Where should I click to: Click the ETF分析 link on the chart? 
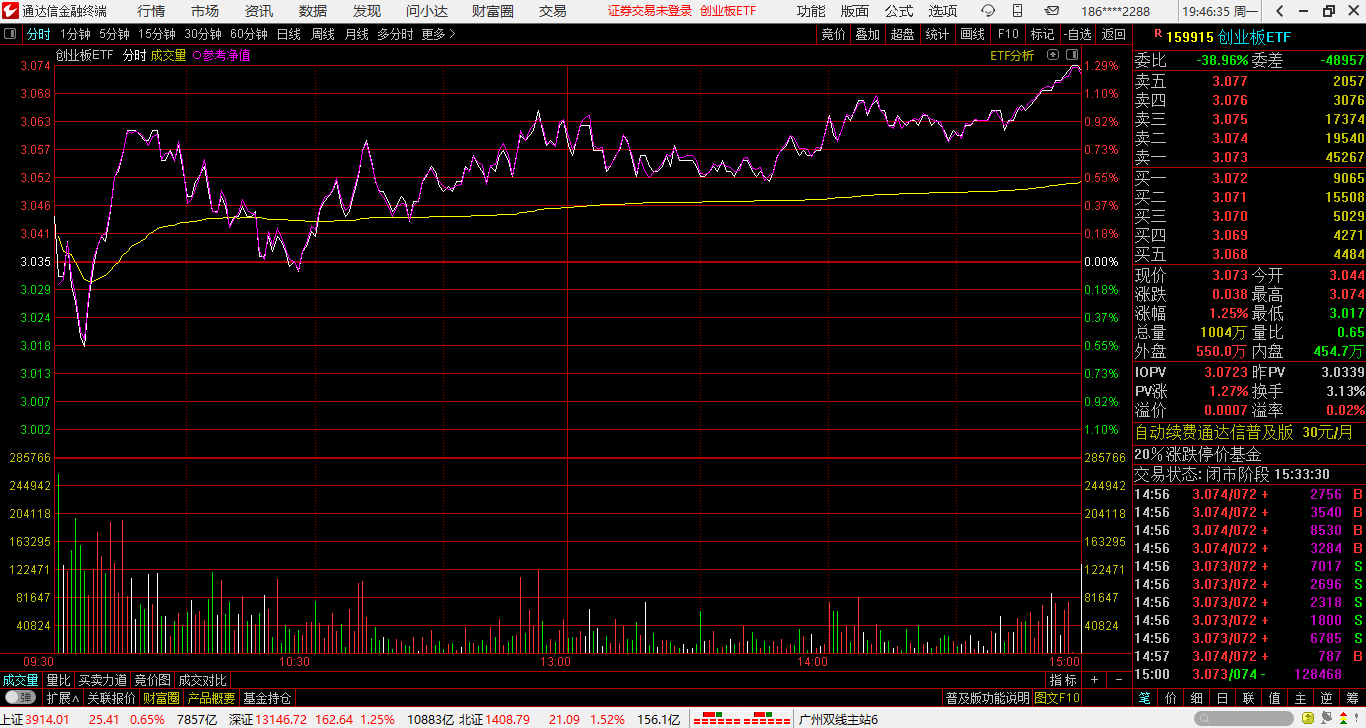pyautogui.click(x=1012, y=56)
